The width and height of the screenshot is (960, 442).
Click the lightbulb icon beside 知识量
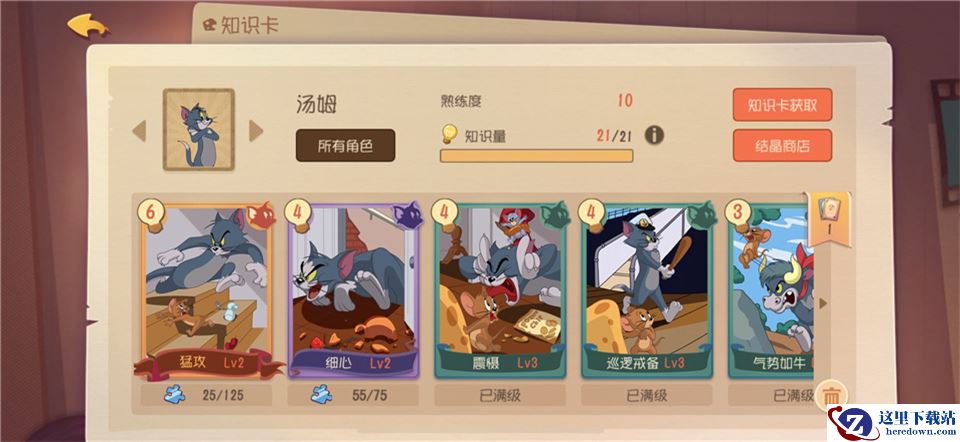pyautogui.click(x=450, y=134)
